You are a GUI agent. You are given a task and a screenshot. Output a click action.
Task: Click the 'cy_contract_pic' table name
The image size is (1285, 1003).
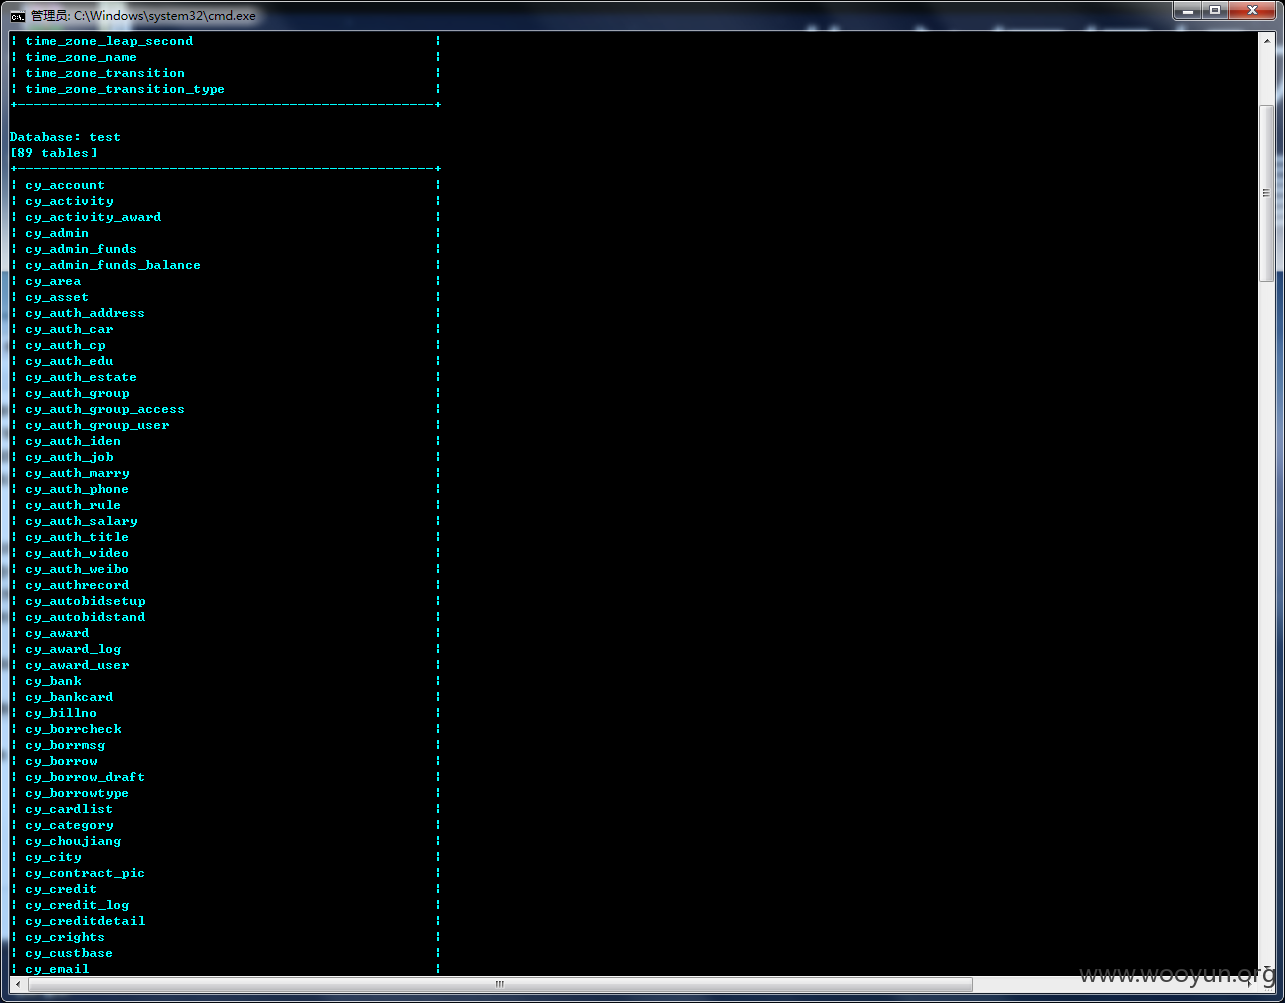[x=85, y=873]
